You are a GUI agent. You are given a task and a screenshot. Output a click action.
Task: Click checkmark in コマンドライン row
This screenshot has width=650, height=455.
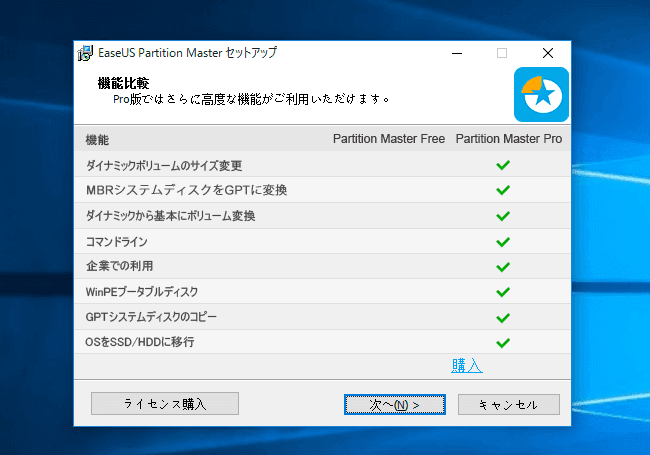pos(503,242)
